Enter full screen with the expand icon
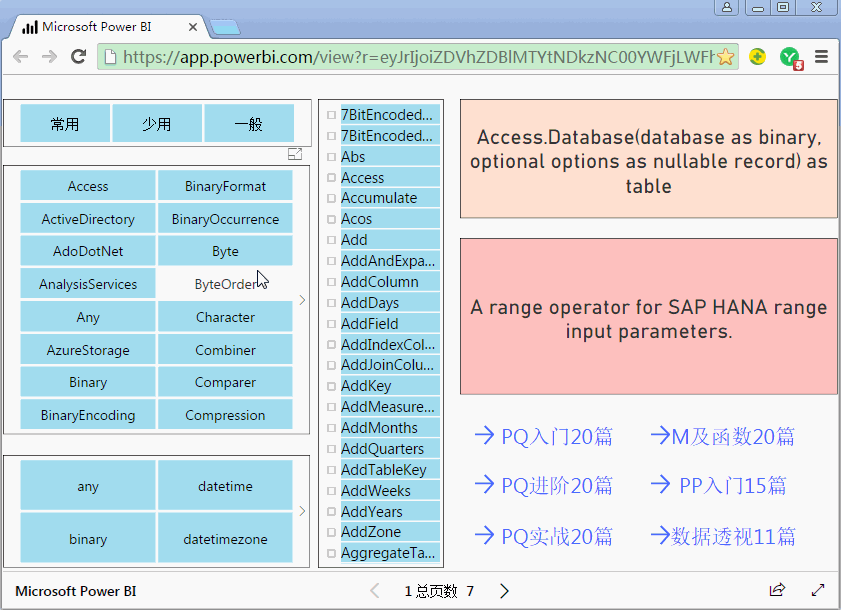841x610 pixels. pyautogui.click(x=818, y=590)
